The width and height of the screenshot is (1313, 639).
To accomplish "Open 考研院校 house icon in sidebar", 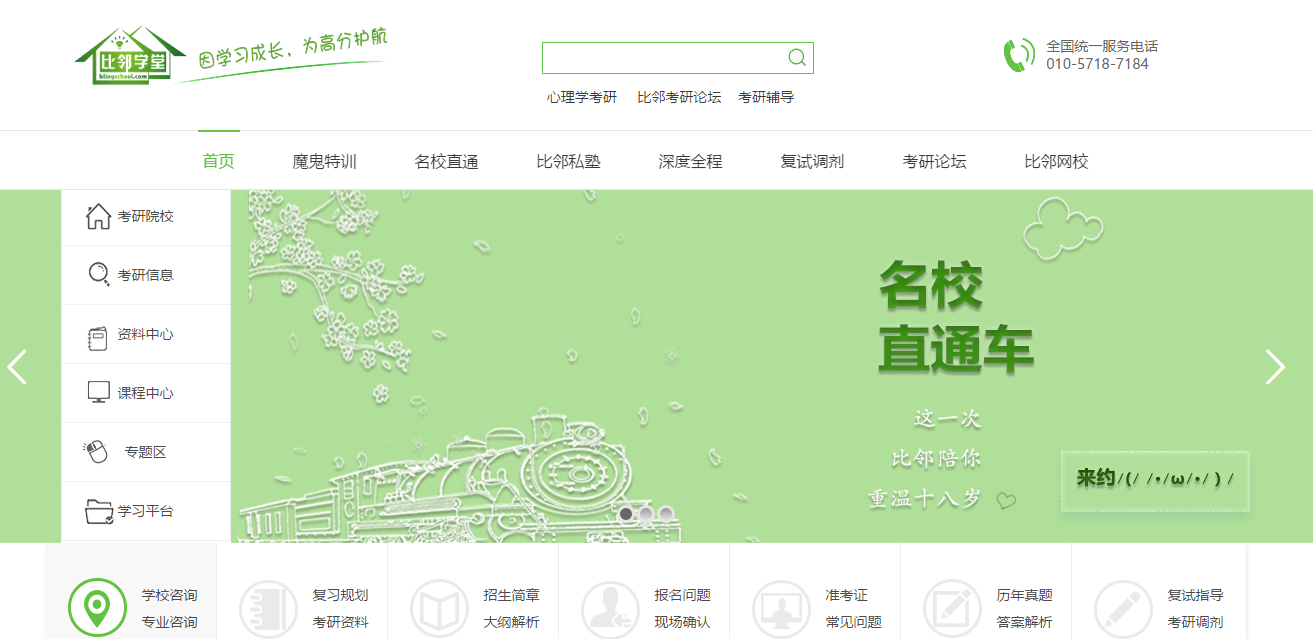I will (x=98, y=217).
